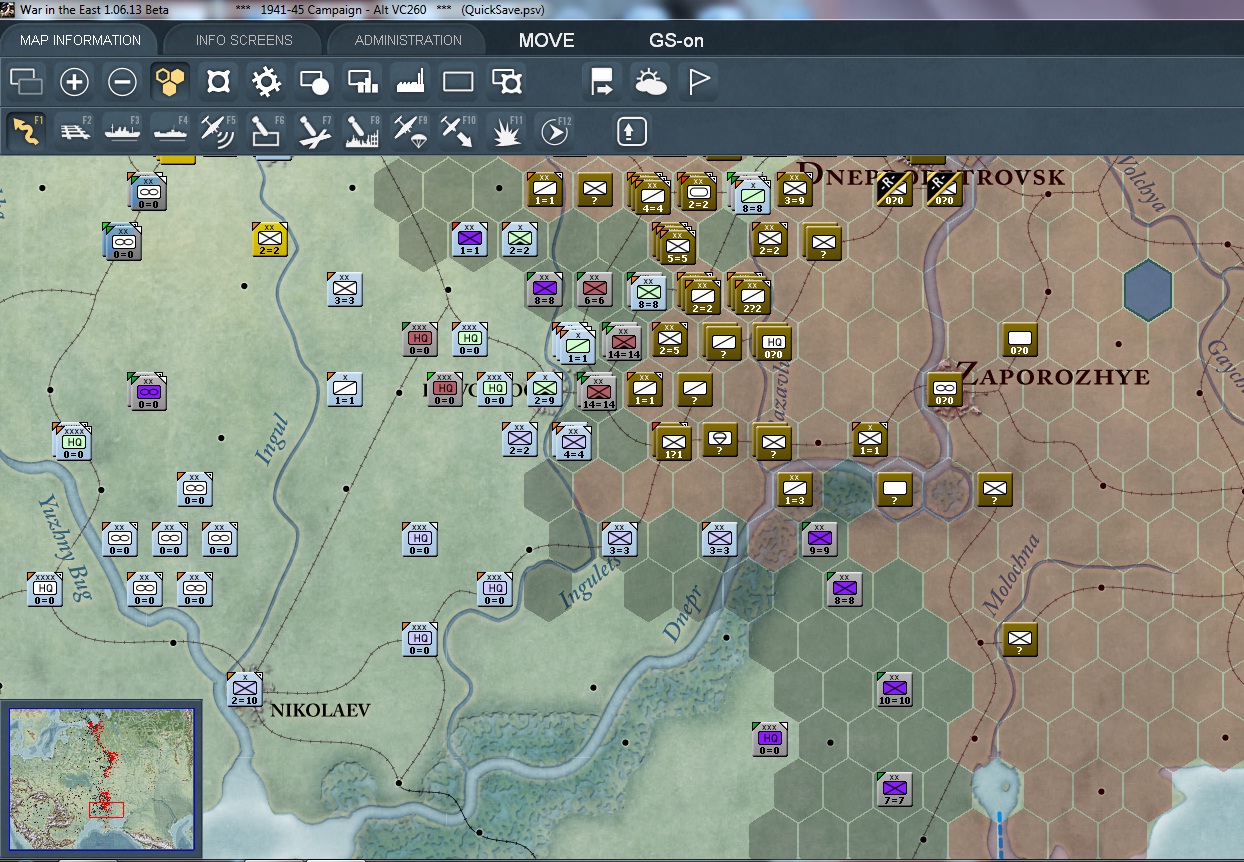Toggle the fortification levels view icon
Image resolution: width=1244 pixels, height=862 pixels.
click(x=219, y=82)
